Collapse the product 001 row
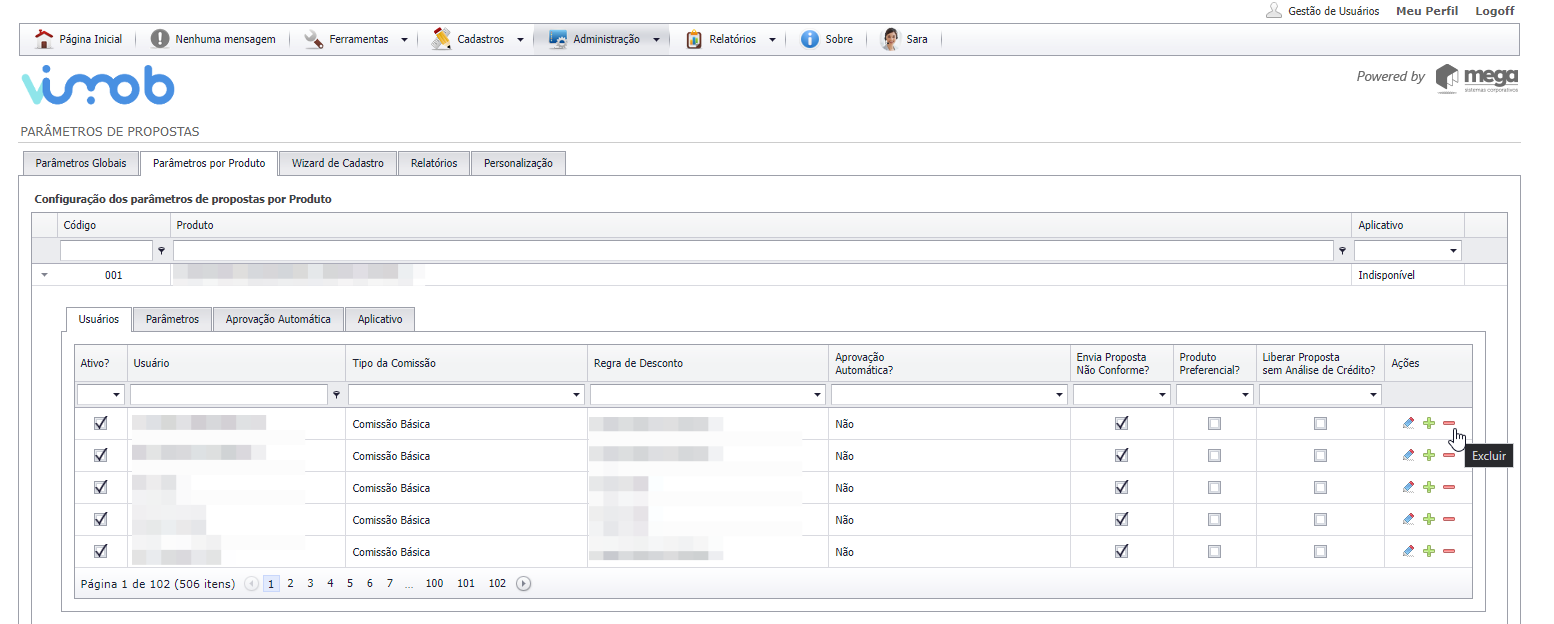The width and height of the screenshot is (1554, 624). tap(44, 275)
